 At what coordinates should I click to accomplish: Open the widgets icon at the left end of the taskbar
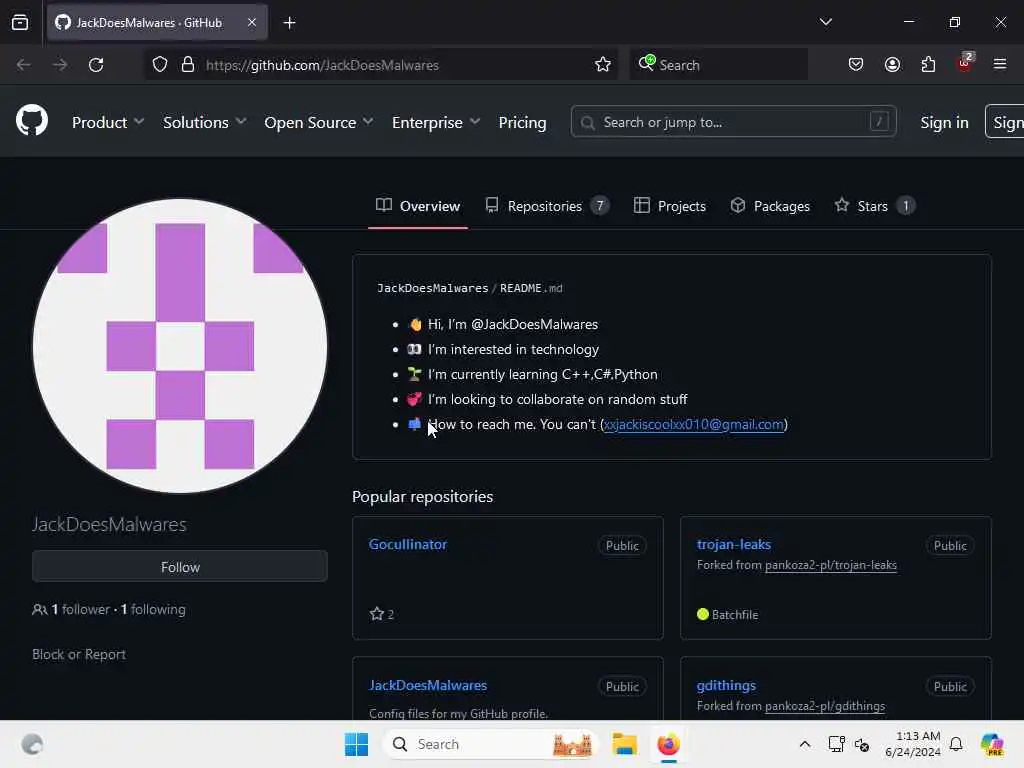[32, 744]
